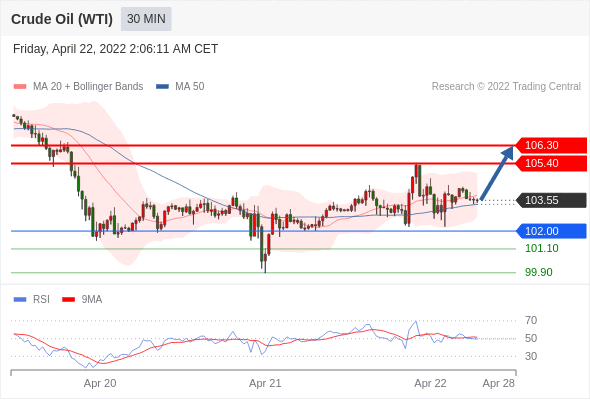Screen dimensions: 590x400
Task: Toggle the RSI legend entry
Action: coord(32,300)
